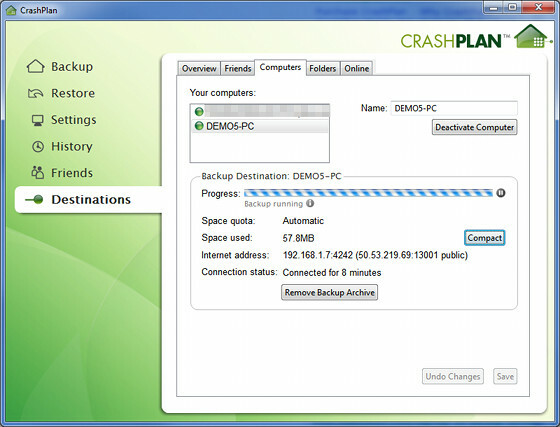Image resolution: width=560 pixels, height=427 pixels.
Task: Select Destinations in the sidebar
Action: pyautogui.click(x=91, y=200)
